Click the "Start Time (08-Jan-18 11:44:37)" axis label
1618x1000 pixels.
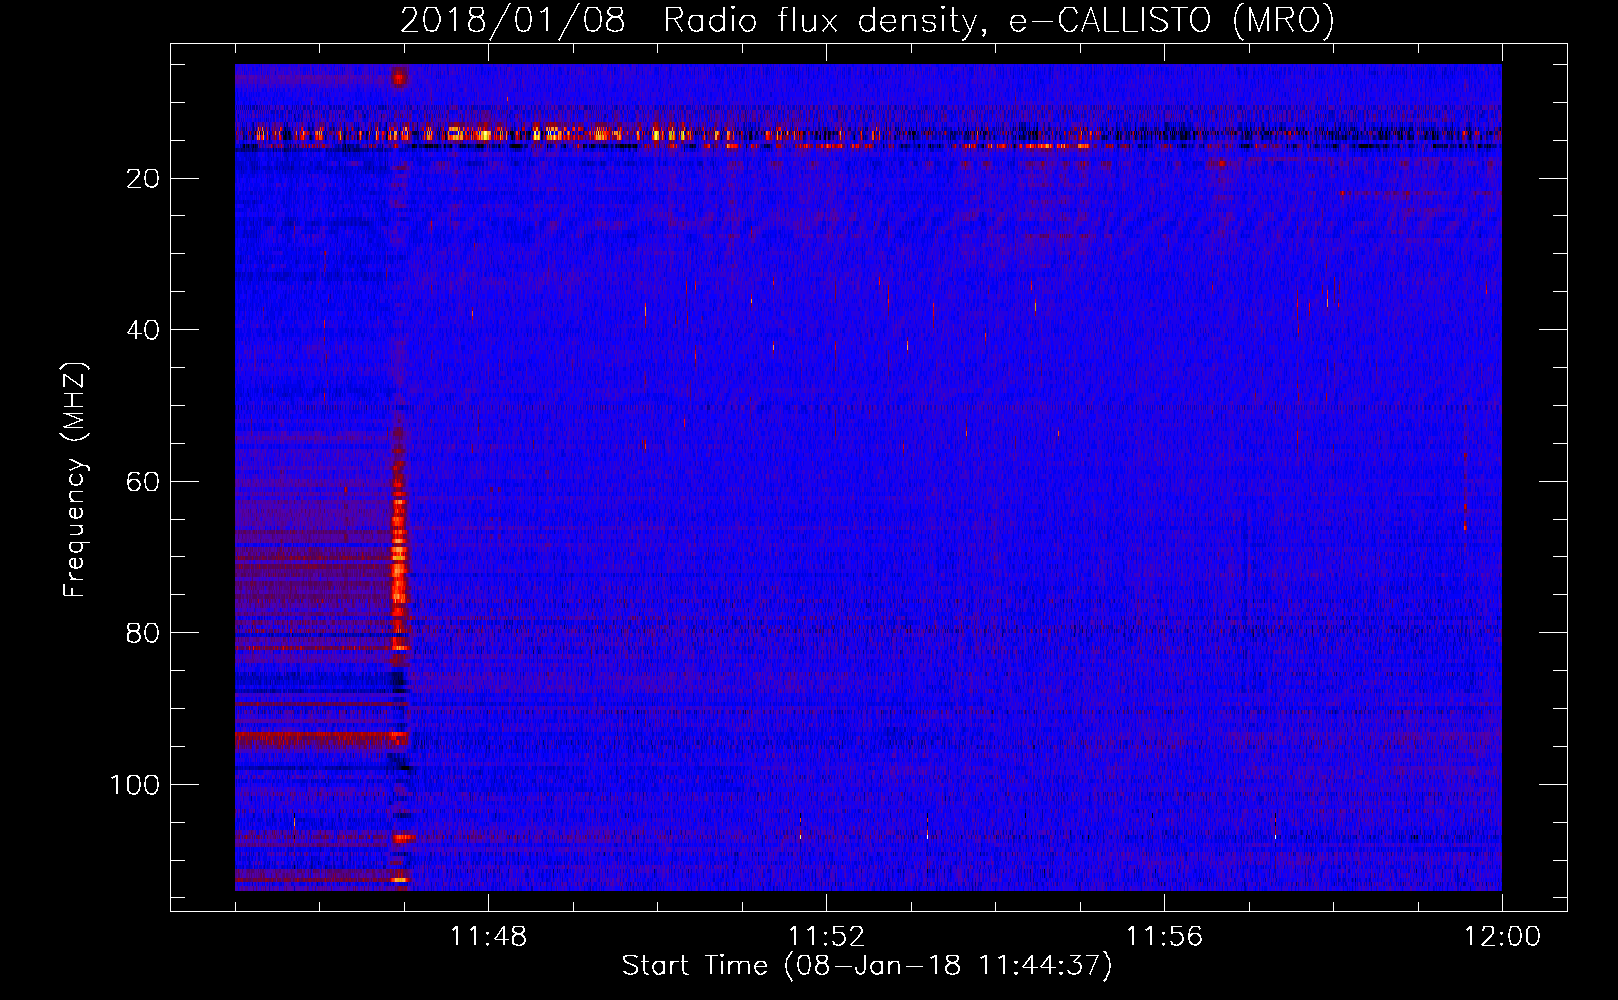[867, 966]
